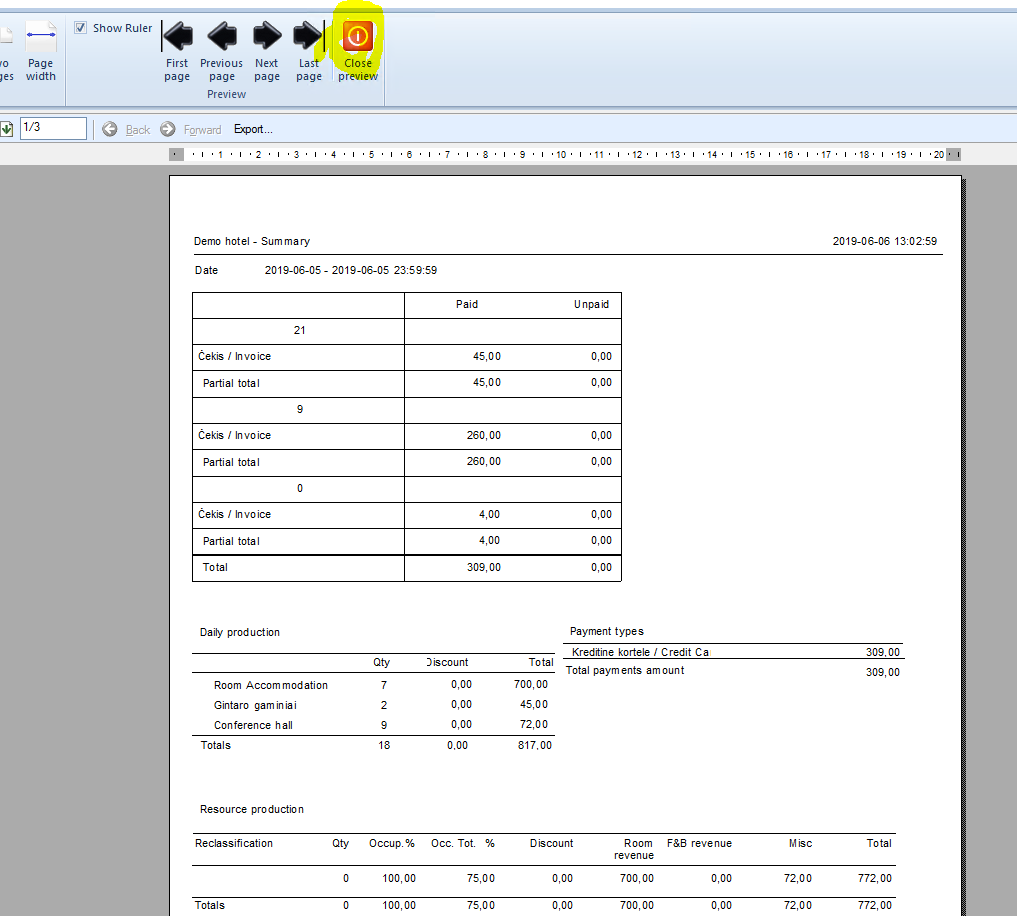This screenshot has width=1017, height=916.
Task: Click the Daily production heading
Action: 240,633
